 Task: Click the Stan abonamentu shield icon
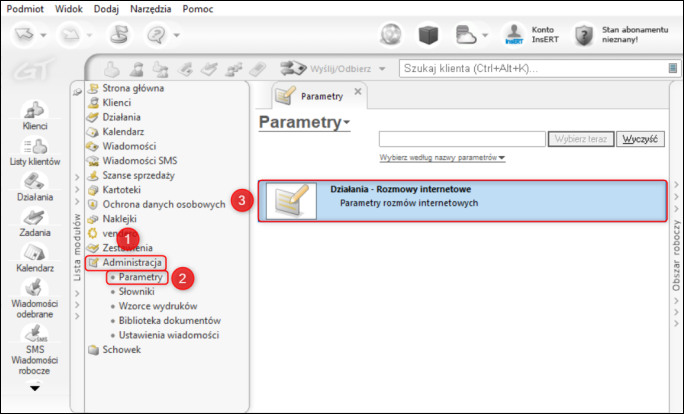tap(584, 35)
